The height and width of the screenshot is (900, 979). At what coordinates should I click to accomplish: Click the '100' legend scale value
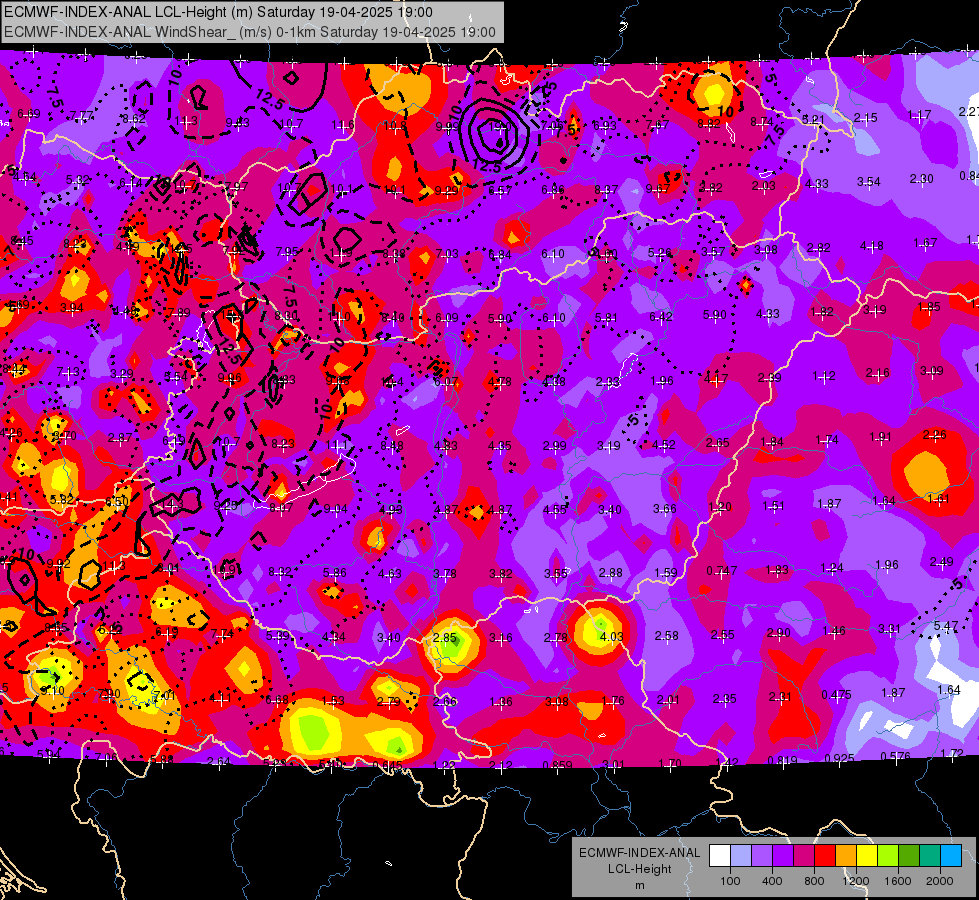[730, 881]
